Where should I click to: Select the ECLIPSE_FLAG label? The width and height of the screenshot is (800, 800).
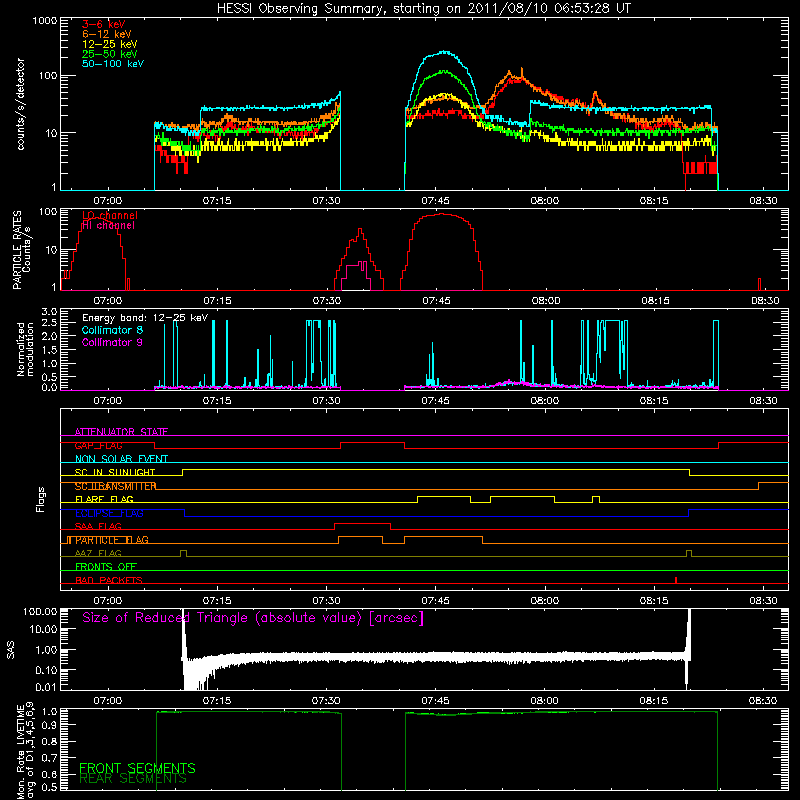coord(109,513)
